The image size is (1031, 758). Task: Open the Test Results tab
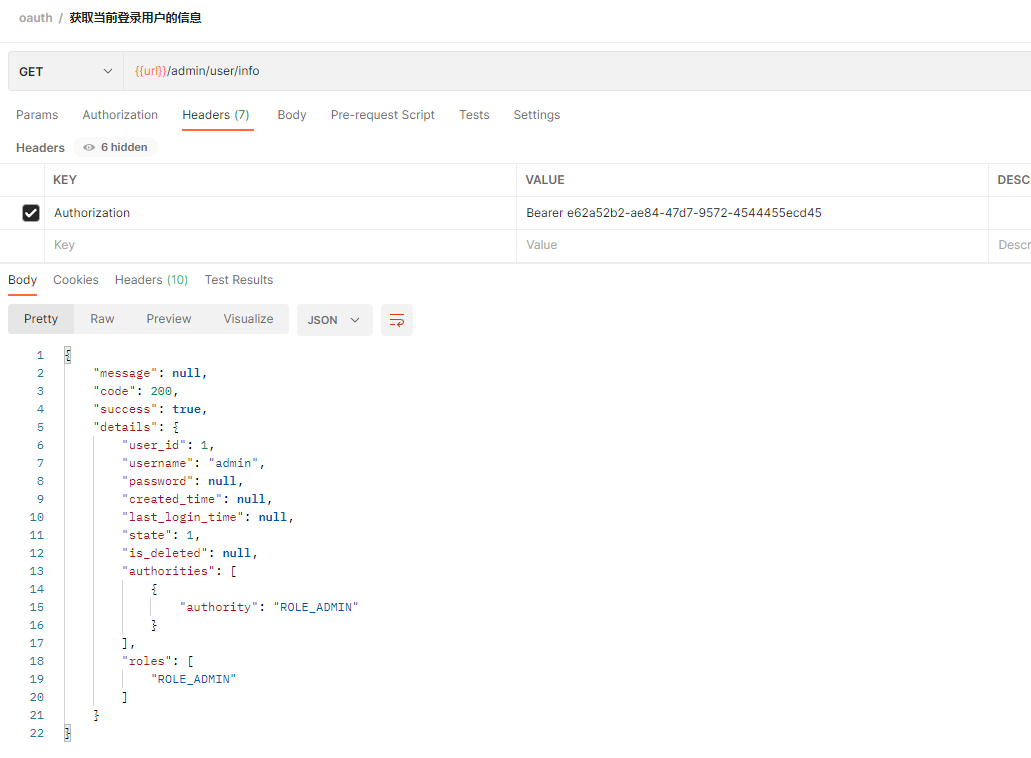click(239, 280)
